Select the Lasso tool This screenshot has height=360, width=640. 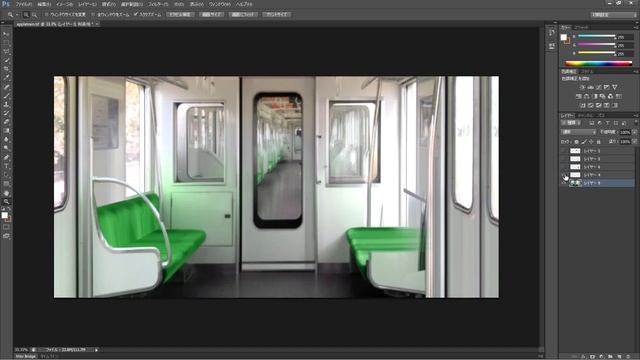coord(6,52)
